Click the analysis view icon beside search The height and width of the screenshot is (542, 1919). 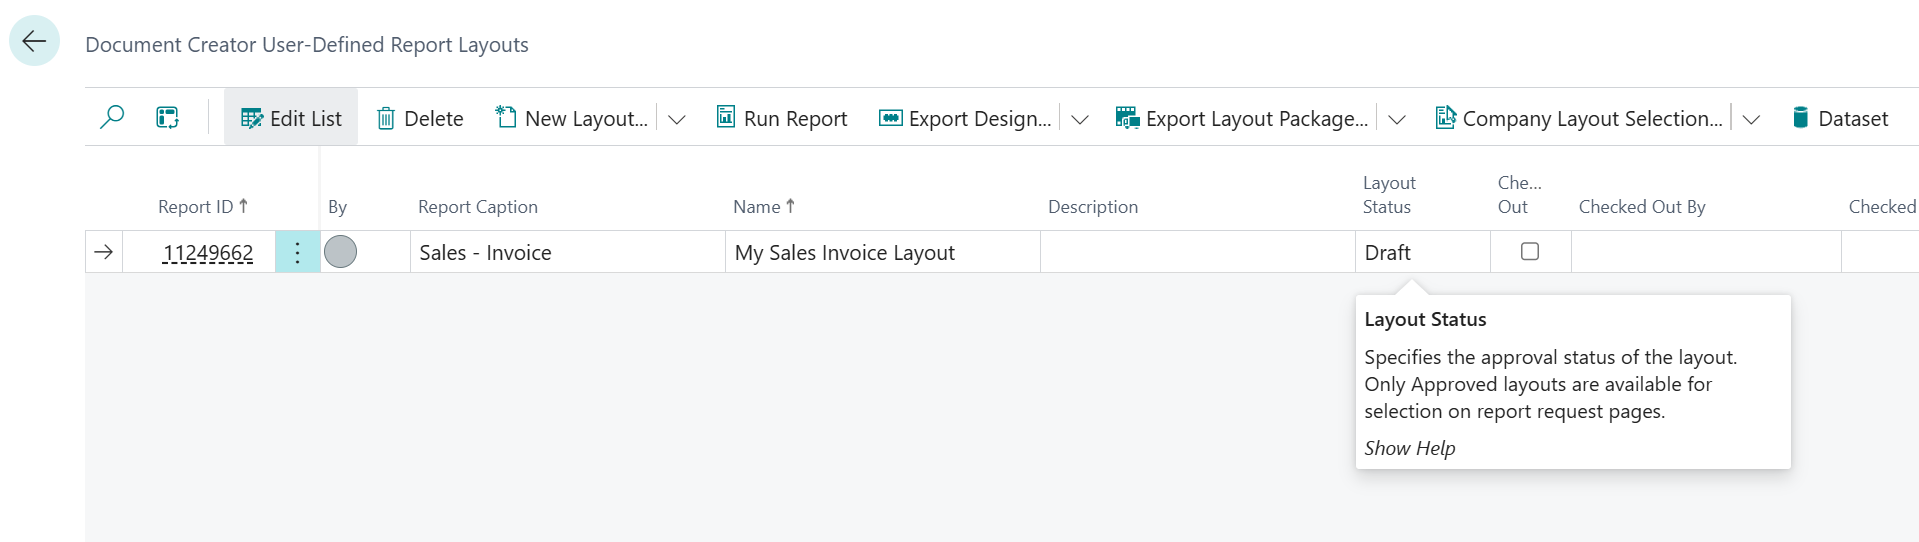click(x=167, y=118)
